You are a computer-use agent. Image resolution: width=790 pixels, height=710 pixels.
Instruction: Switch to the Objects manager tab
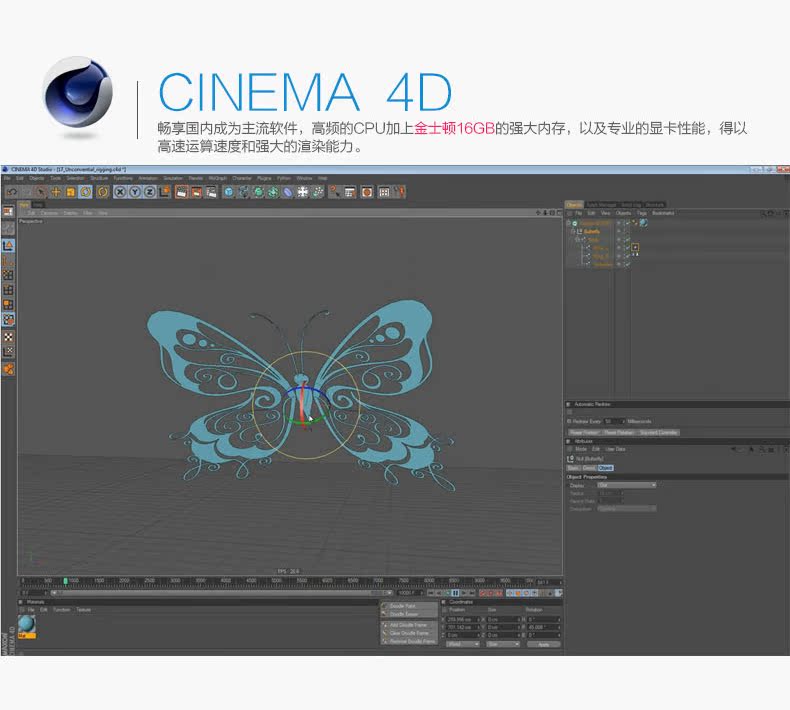[574, 205]
